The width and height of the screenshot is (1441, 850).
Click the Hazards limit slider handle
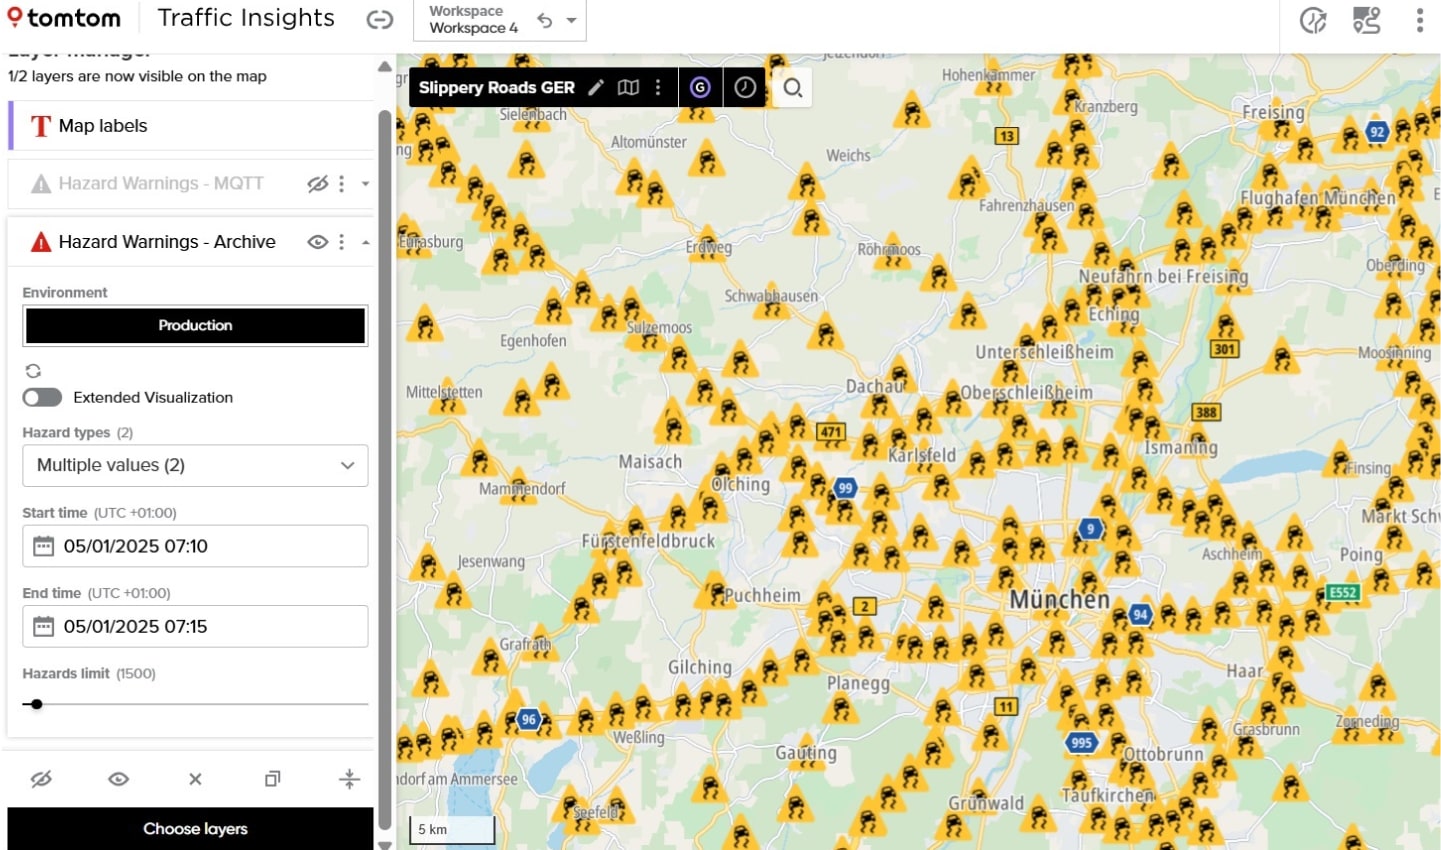pyautogui.click(x=37, y=704)
